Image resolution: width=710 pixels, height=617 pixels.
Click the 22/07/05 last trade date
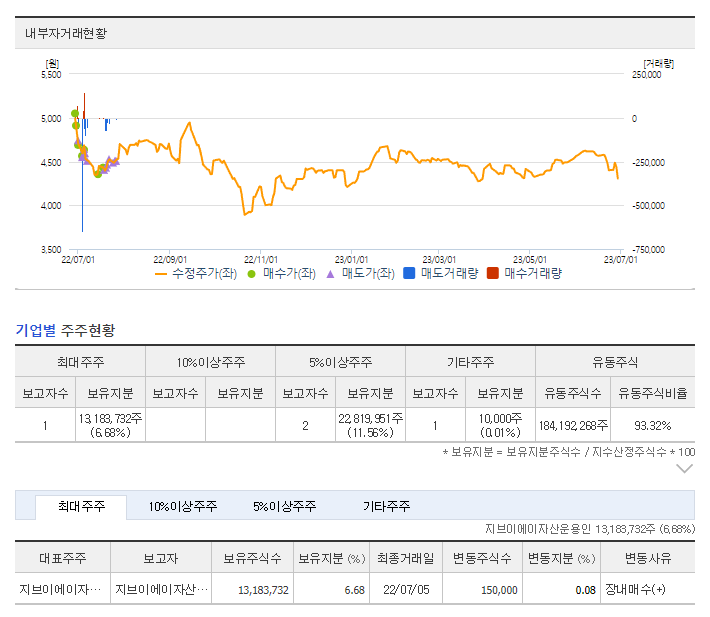tap(406, 589)
